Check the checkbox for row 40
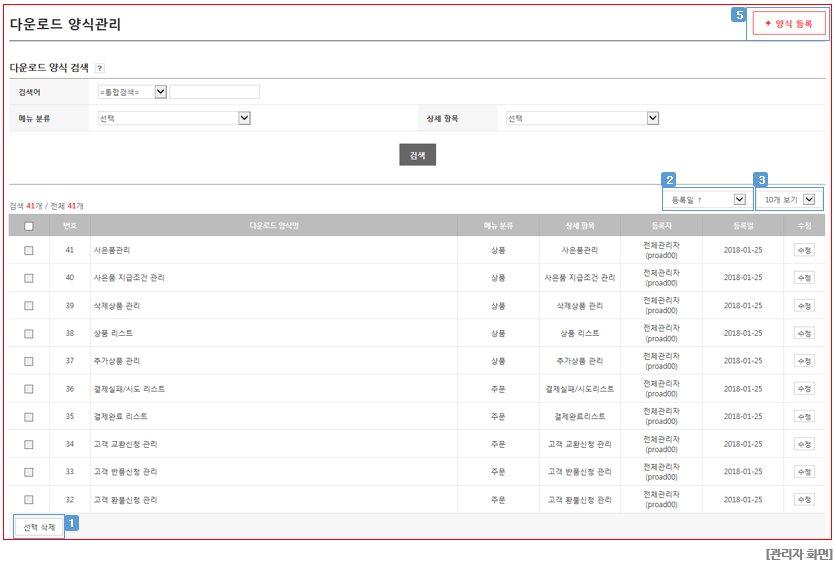Image resolution: width=836 pixels, height=563 pixels. tap(29, 278)
